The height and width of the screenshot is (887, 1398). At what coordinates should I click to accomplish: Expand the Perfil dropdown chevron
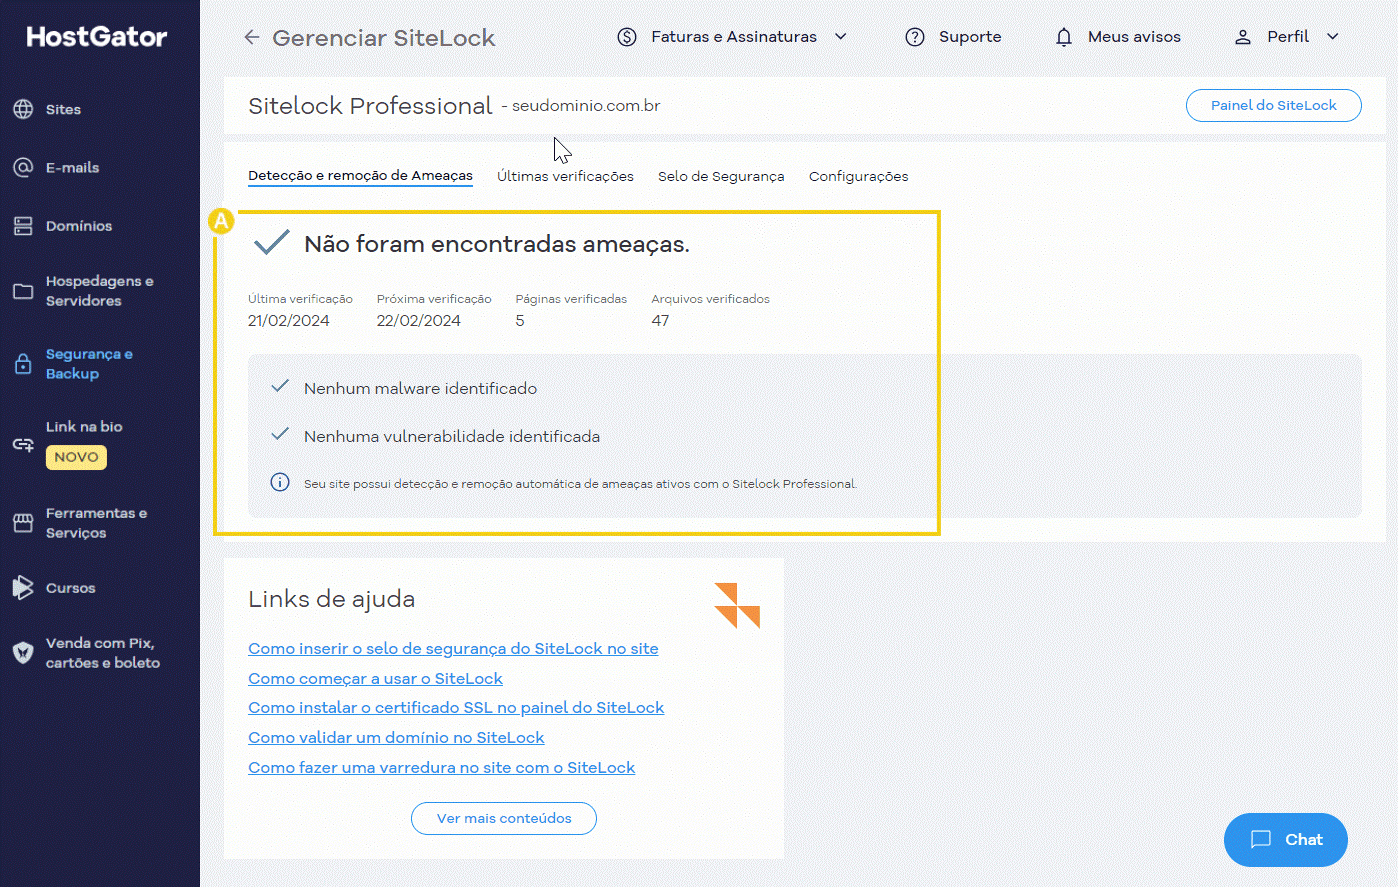click(x=1333, y=37)
